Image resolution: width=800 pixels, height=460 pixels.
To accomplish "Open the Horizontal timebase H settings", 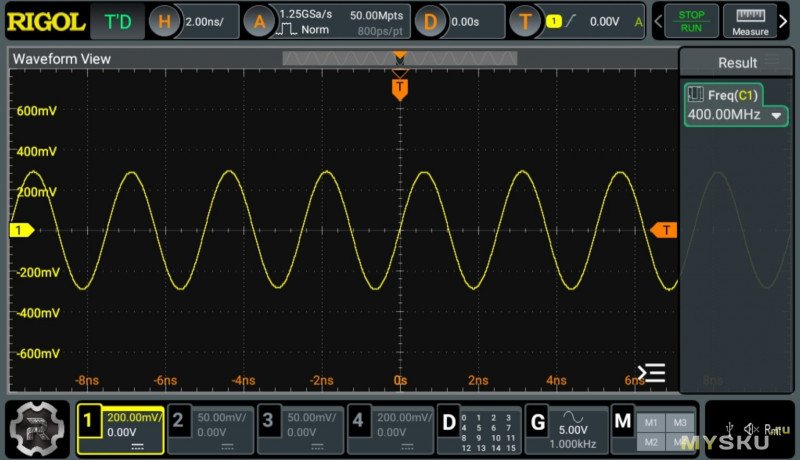I will [166, 21].
